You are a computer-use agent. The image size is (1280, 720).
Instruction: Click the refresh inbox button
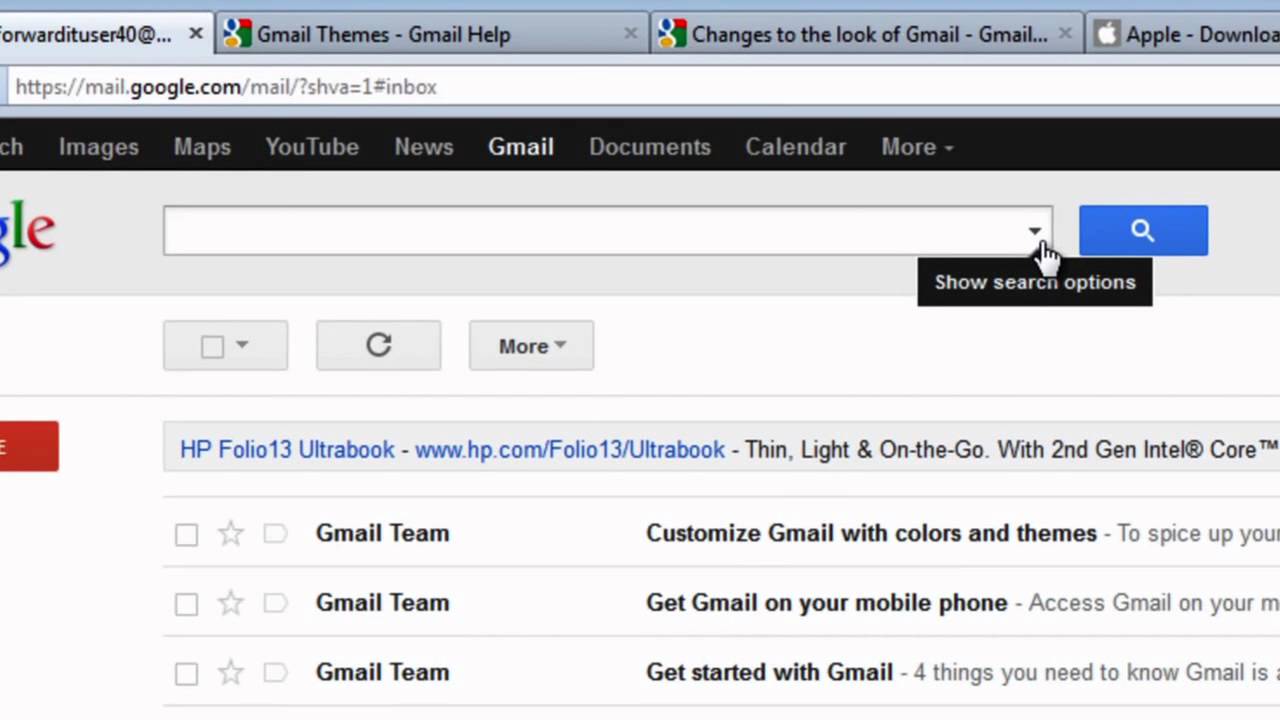378,346
